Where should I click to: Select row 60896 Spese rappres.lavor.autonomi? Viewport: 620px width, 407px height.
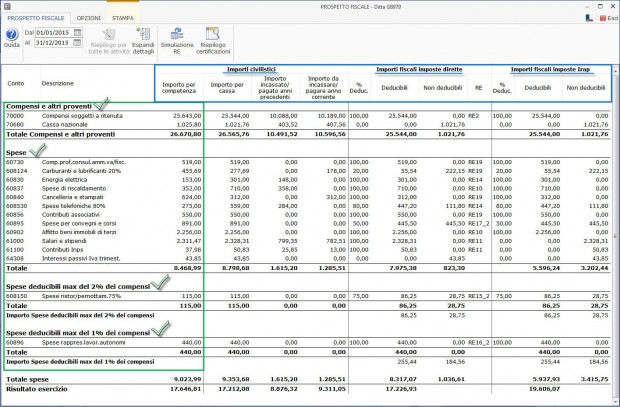tap(308, 343)
